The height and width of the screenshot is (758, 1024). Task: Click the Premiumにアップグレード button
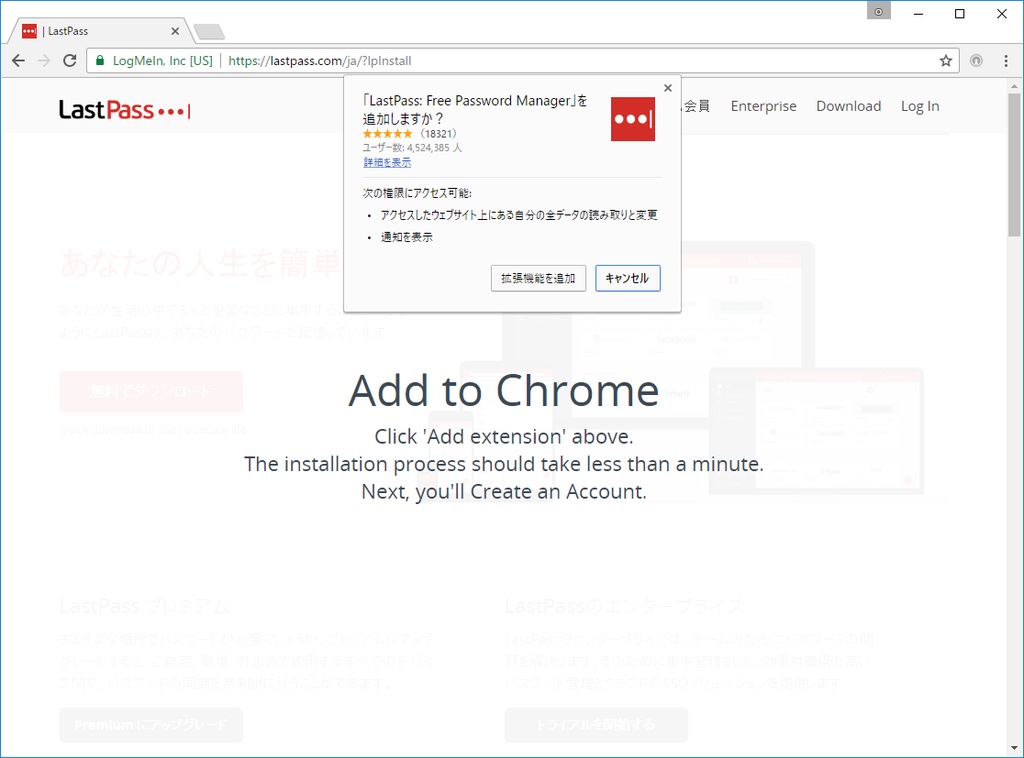click(152, 725)
